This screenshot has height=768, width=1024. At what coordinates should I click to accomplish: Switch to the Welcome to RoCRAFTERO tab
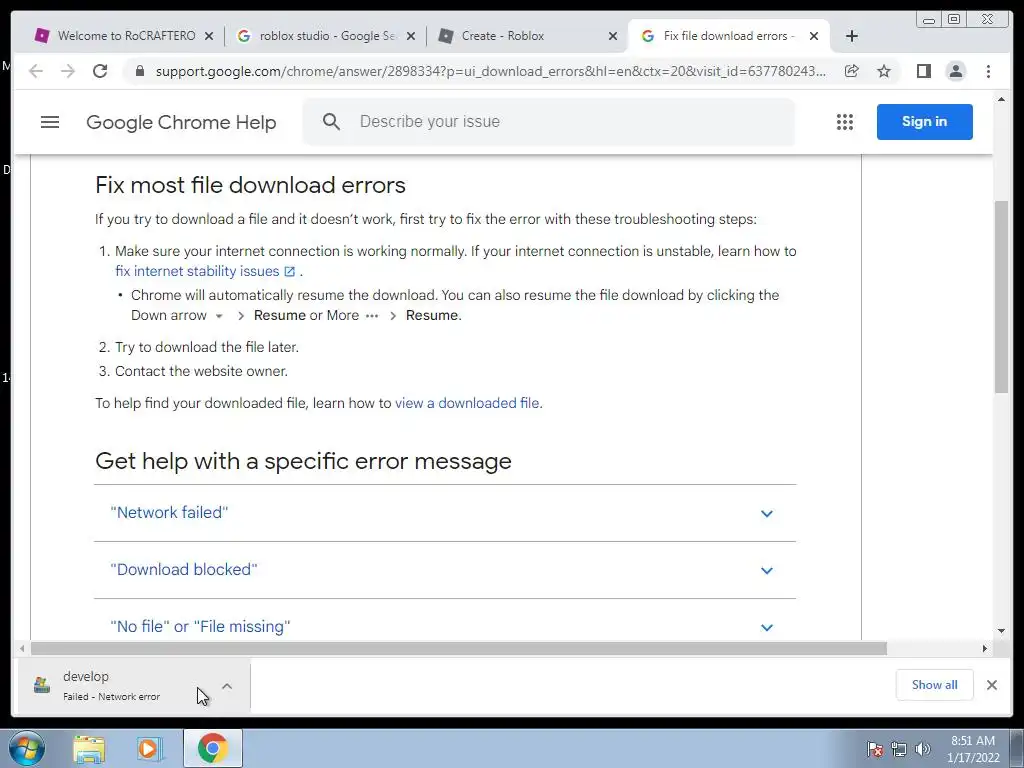coord(124,36)
